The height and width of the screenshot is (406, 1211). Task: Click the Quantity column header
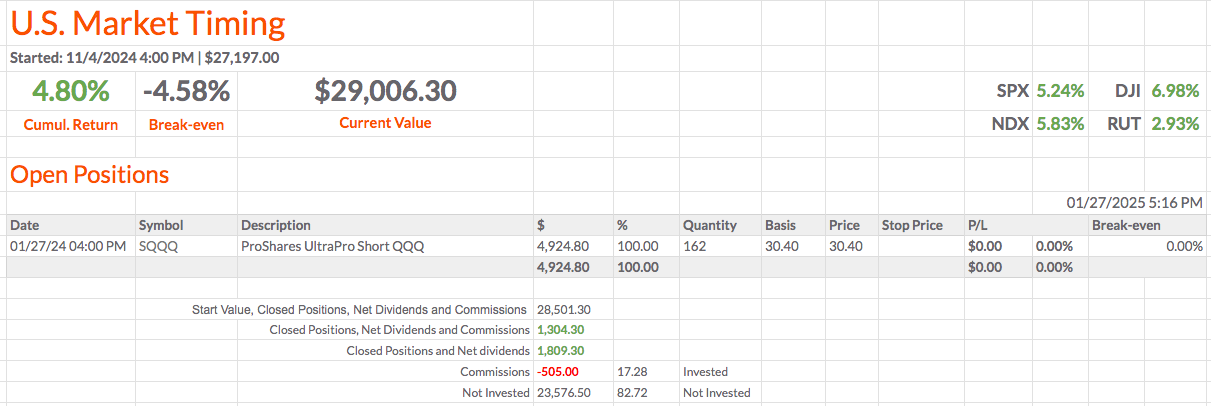coord(710,225)
